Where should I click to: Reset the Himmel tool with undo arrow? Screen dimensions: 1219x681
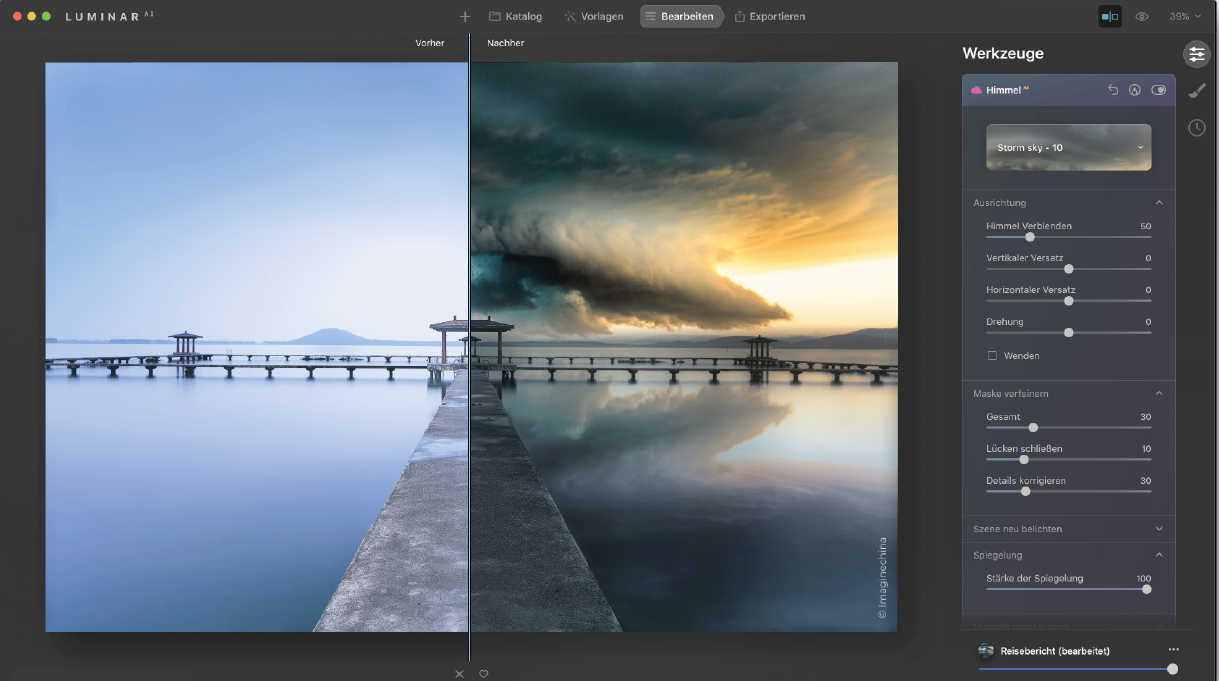(1113, 90)
